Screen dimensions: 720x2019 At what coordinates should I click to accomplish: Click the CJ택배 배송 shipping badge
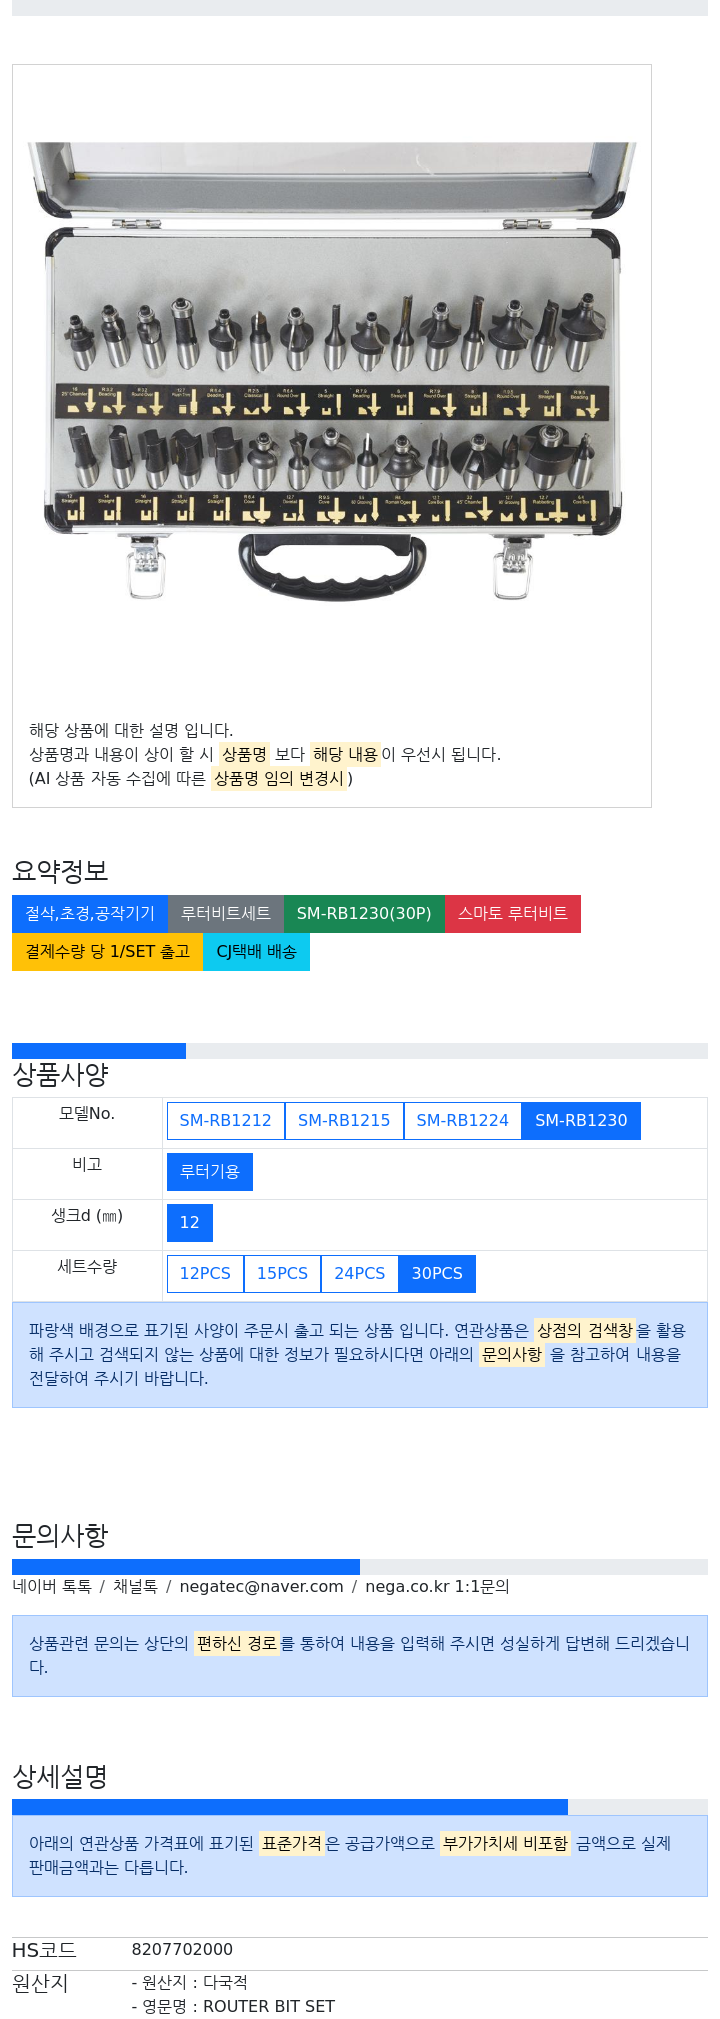pos(256,951)
